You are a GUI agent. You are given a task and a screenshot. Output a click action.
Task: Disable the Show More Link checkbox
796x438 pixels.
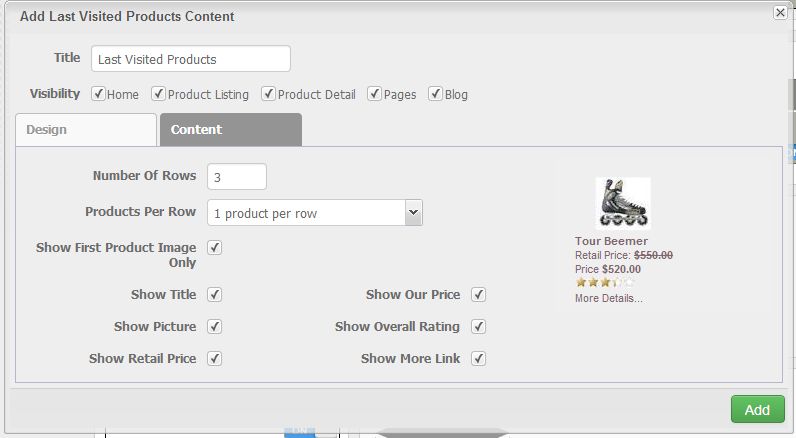point(478,358)
